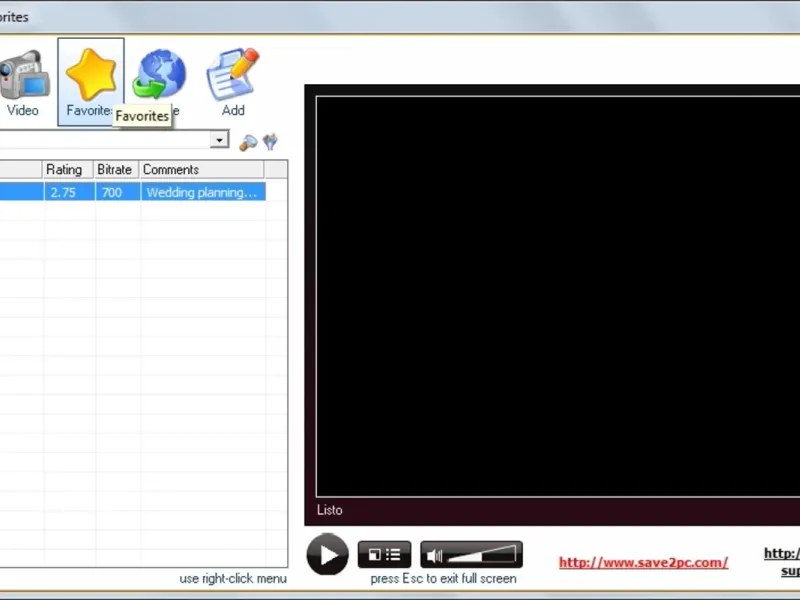Click the Comments column header
Screen dimensions: 800x600
tap(202, 169)
